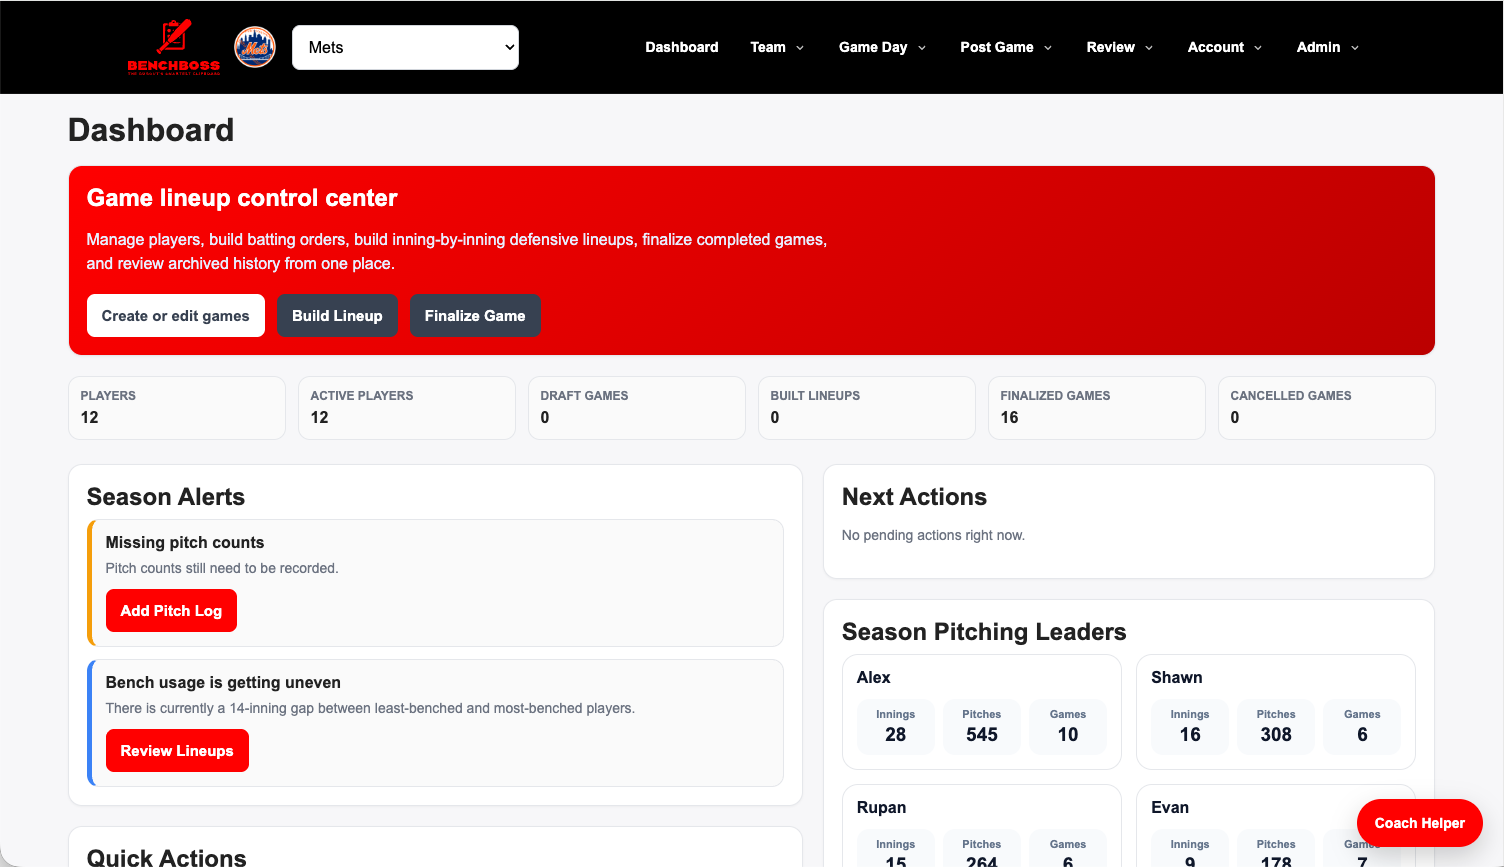Click the Next Actions heading
1504x867 pixels.
[x=914, y=497]
